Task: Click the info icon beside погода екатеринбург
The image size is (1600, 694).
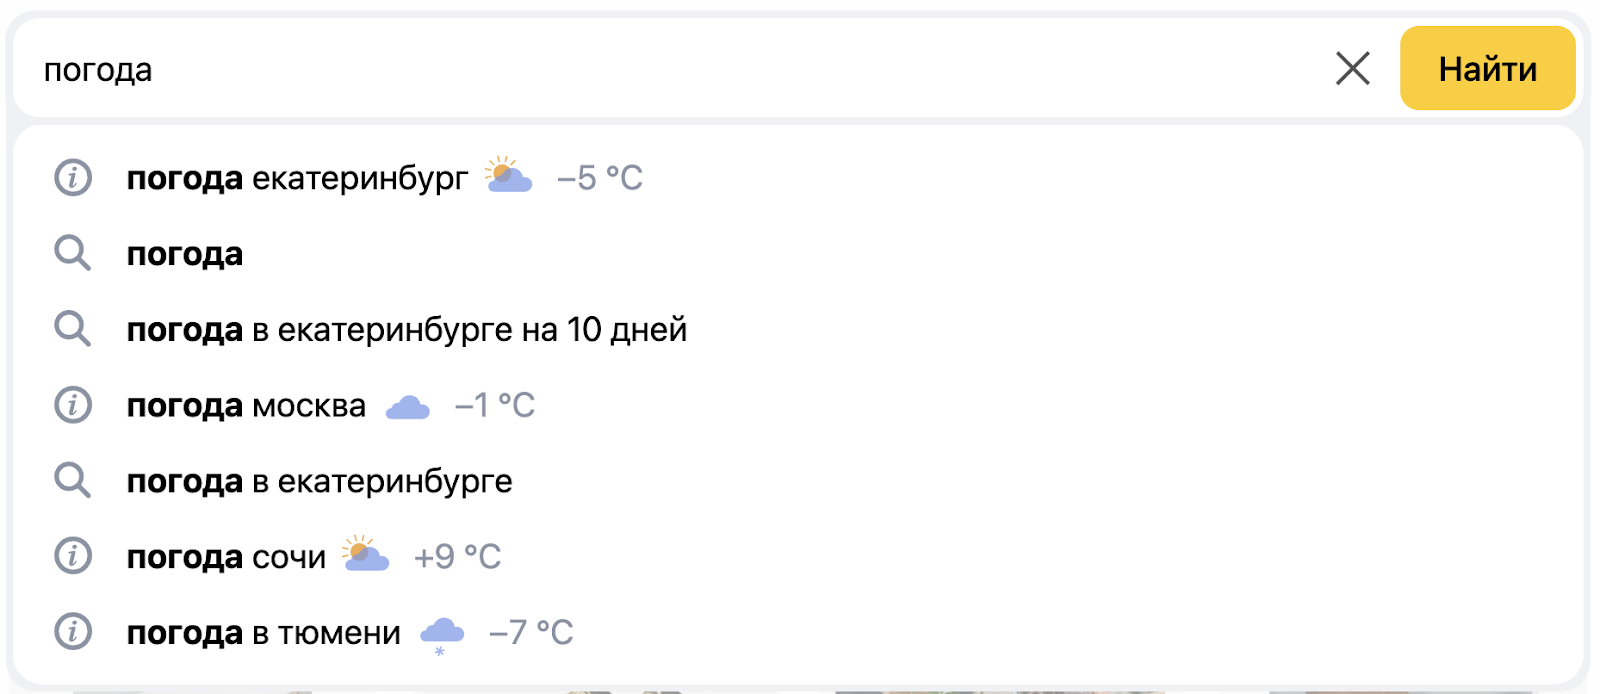Action: pos(72,178)
